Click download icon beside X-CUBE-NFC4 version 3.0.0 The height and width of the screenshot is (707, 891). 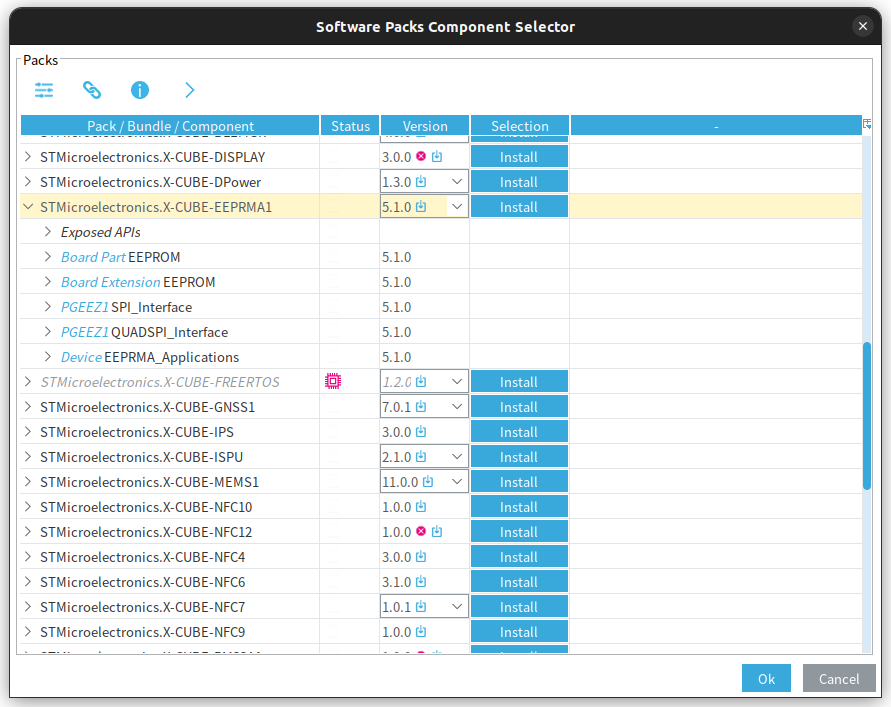point(420,556)
